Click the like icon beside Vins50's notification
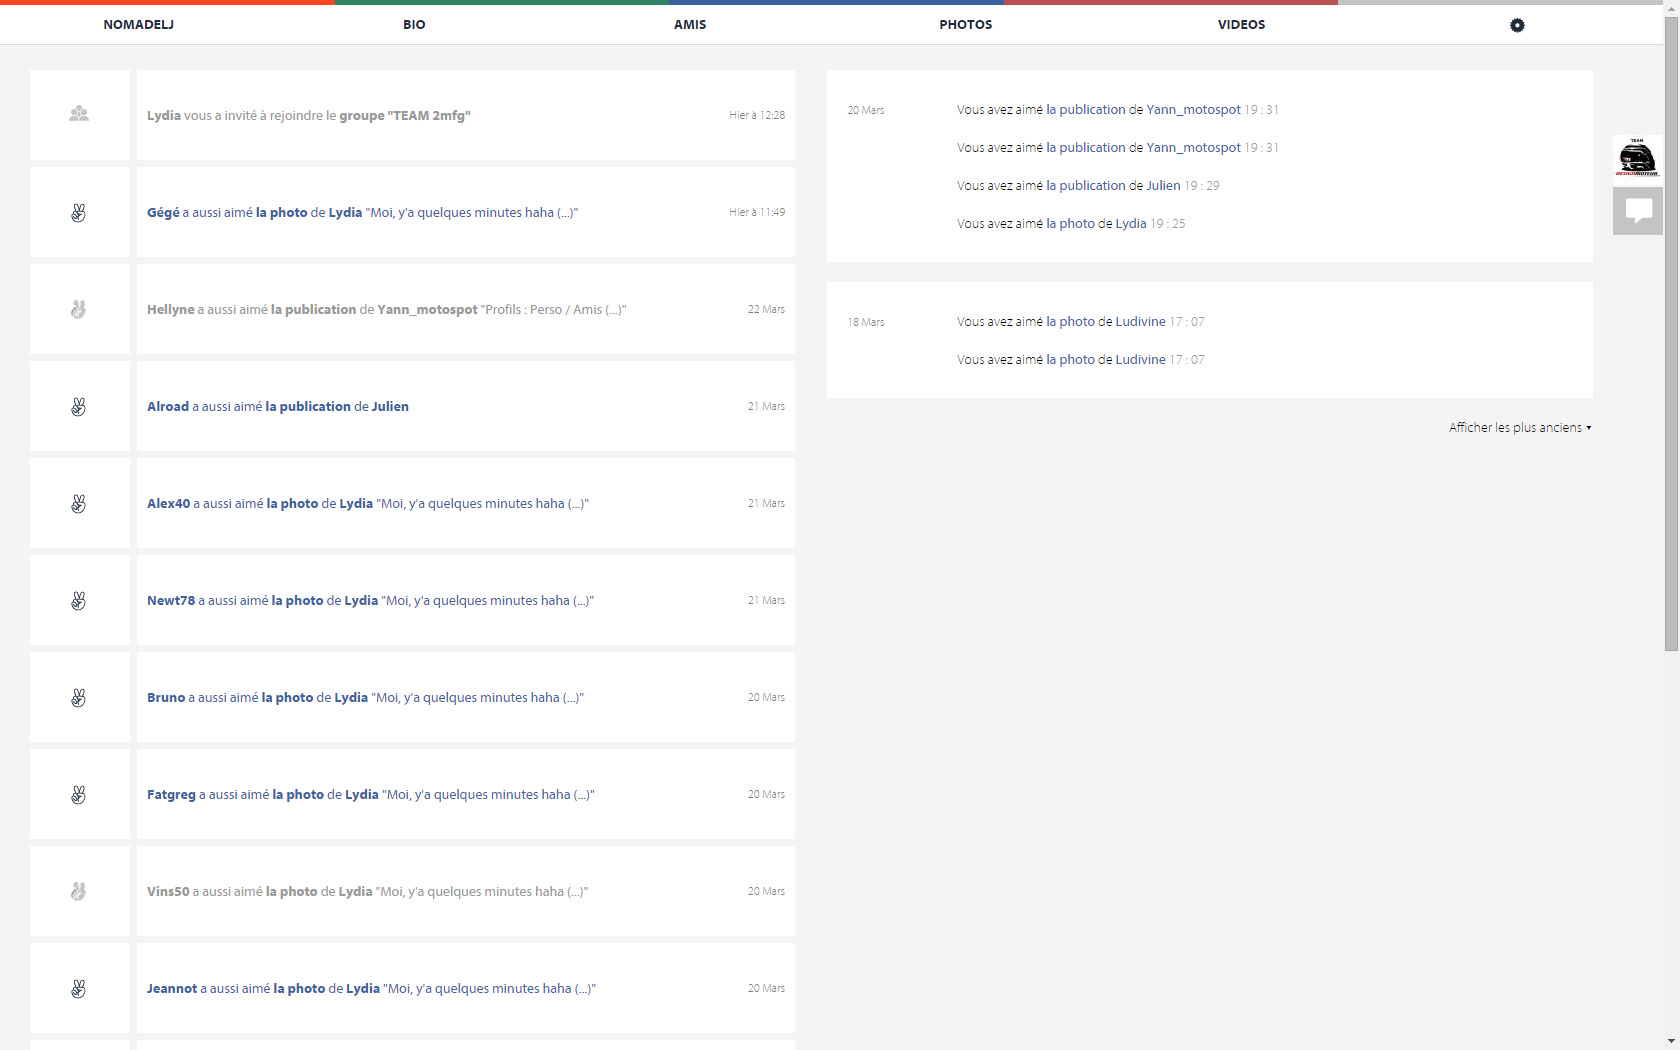 coord(79,891)
